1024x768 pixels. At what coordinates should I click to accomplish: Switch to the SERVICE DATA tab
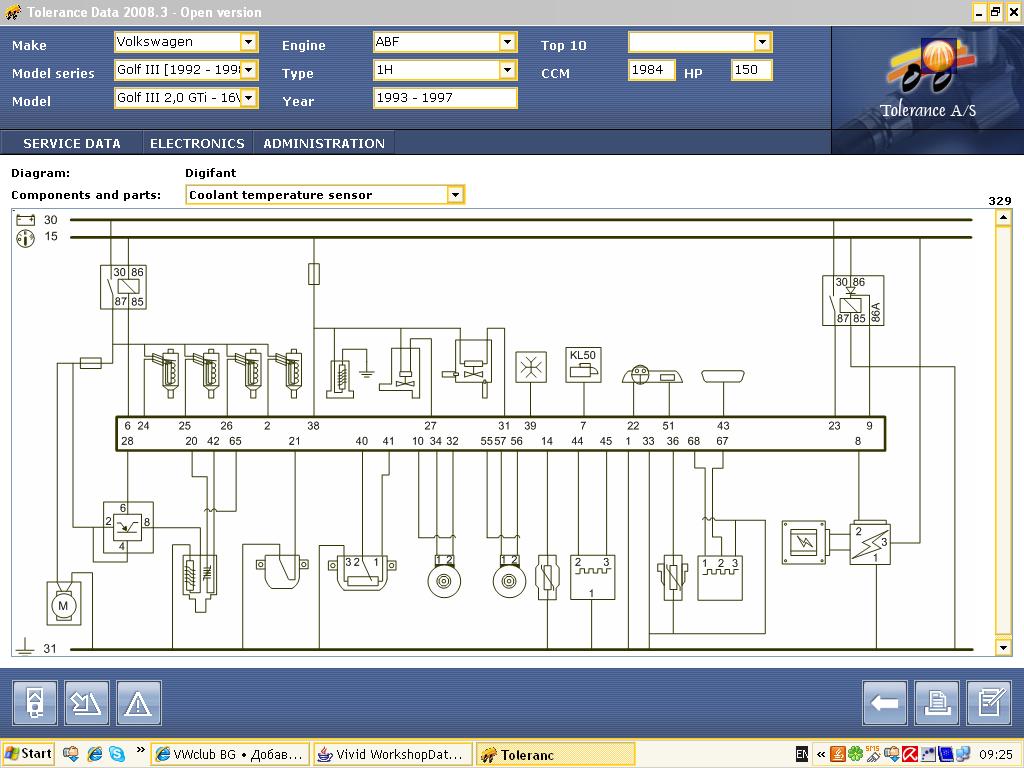tap(72, 143)
